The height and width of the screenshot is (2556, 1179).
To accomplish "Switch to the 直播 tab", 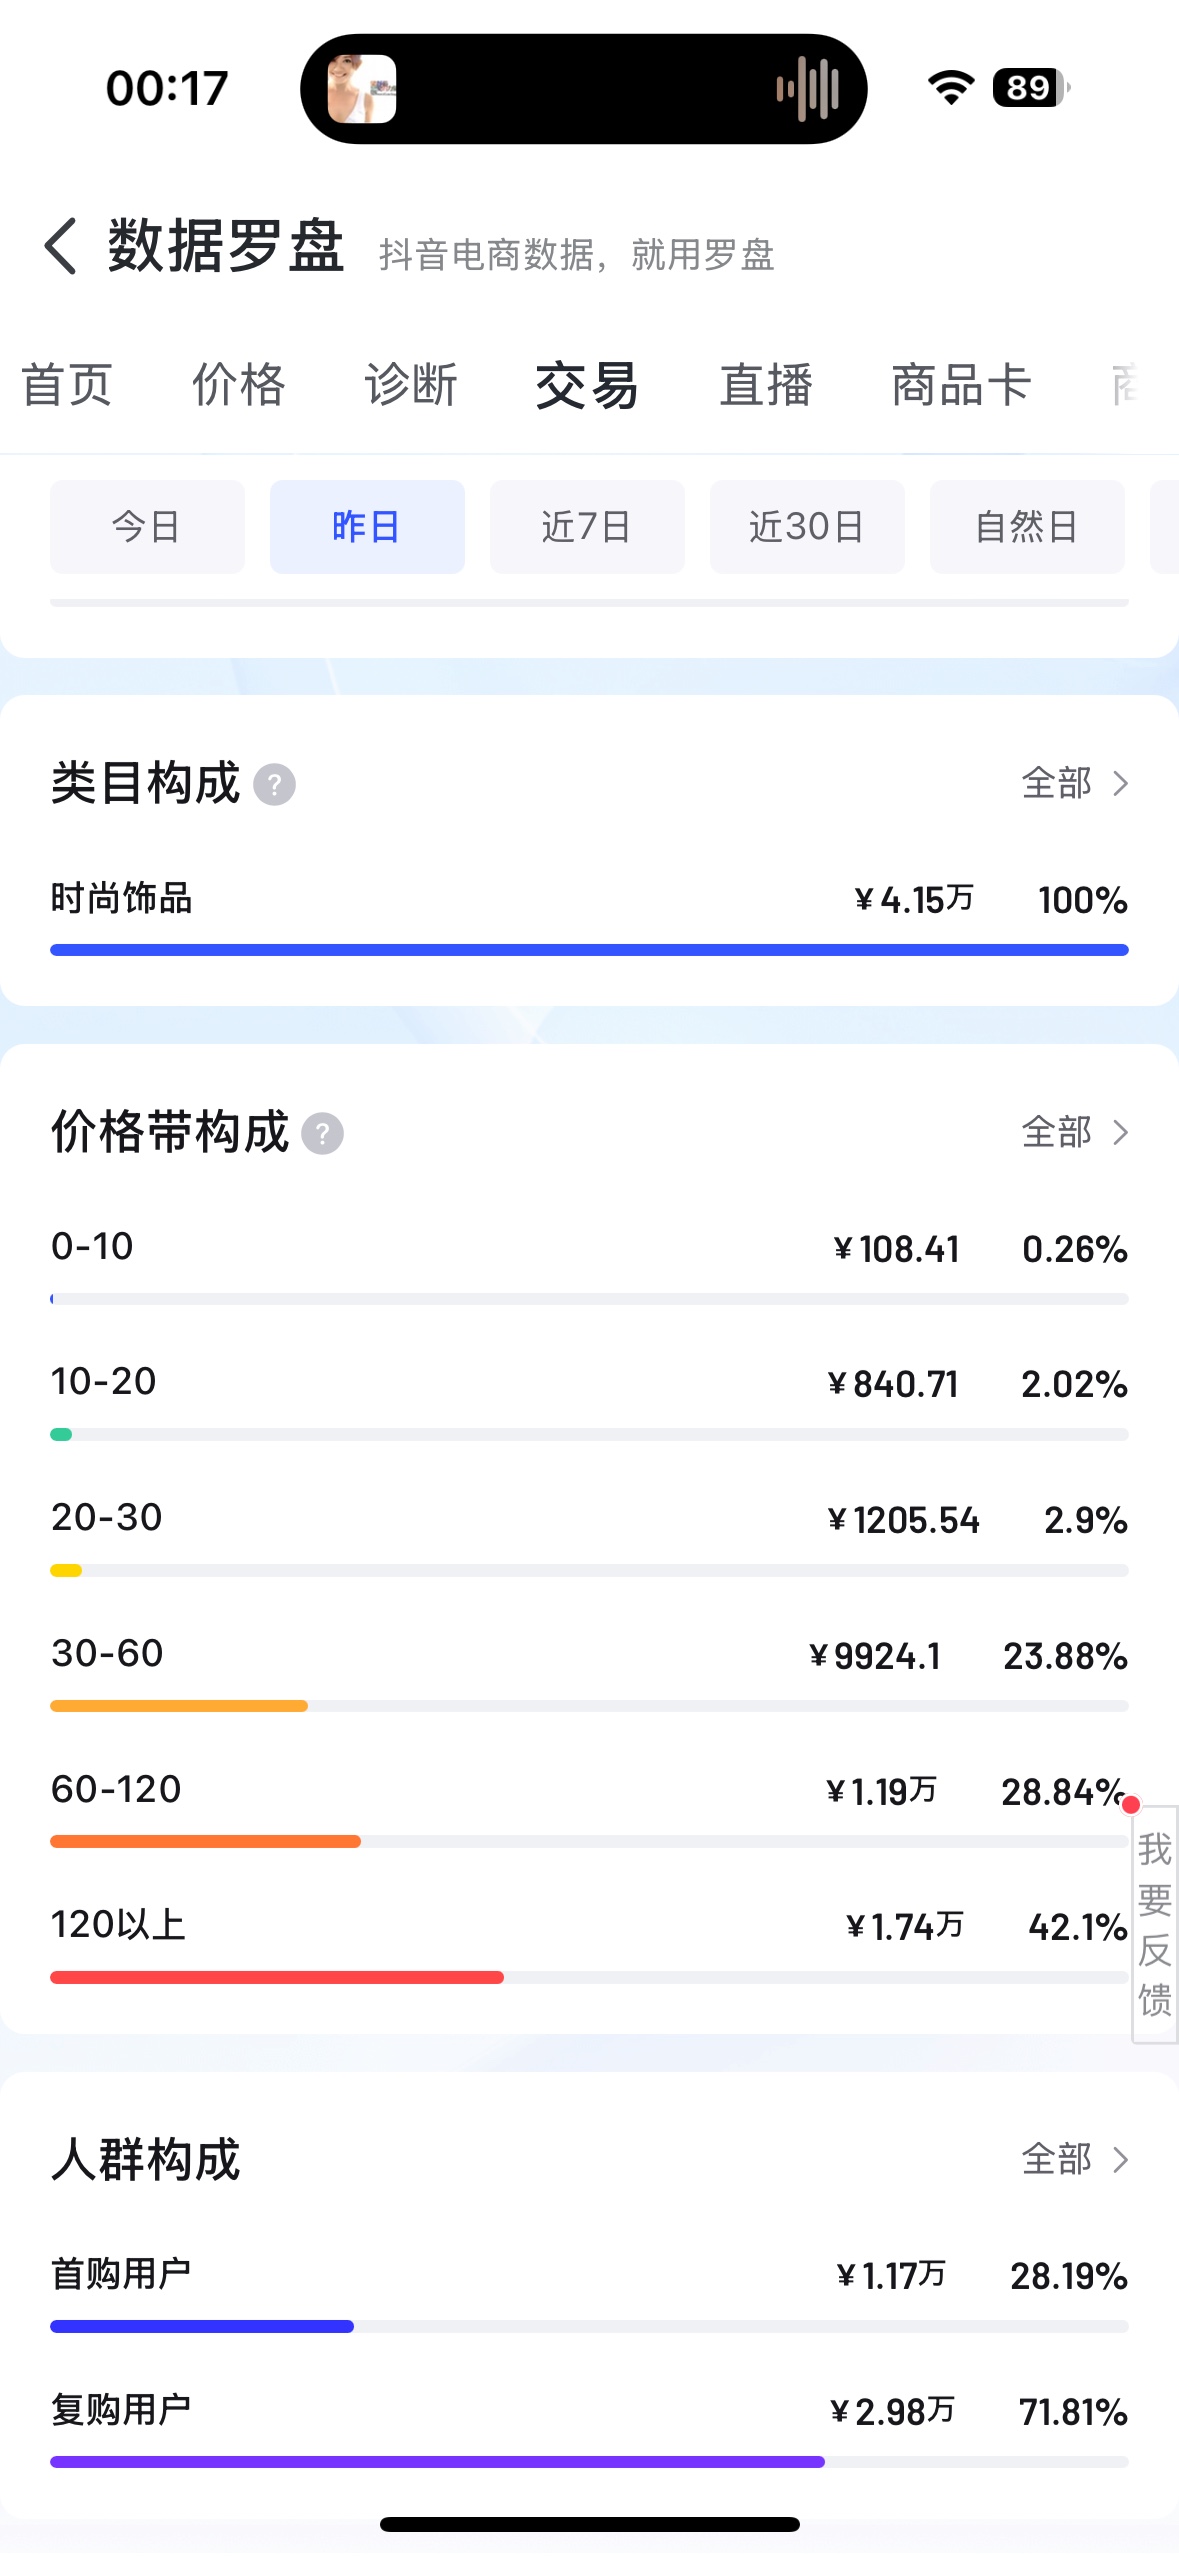I will coord(766,385).
